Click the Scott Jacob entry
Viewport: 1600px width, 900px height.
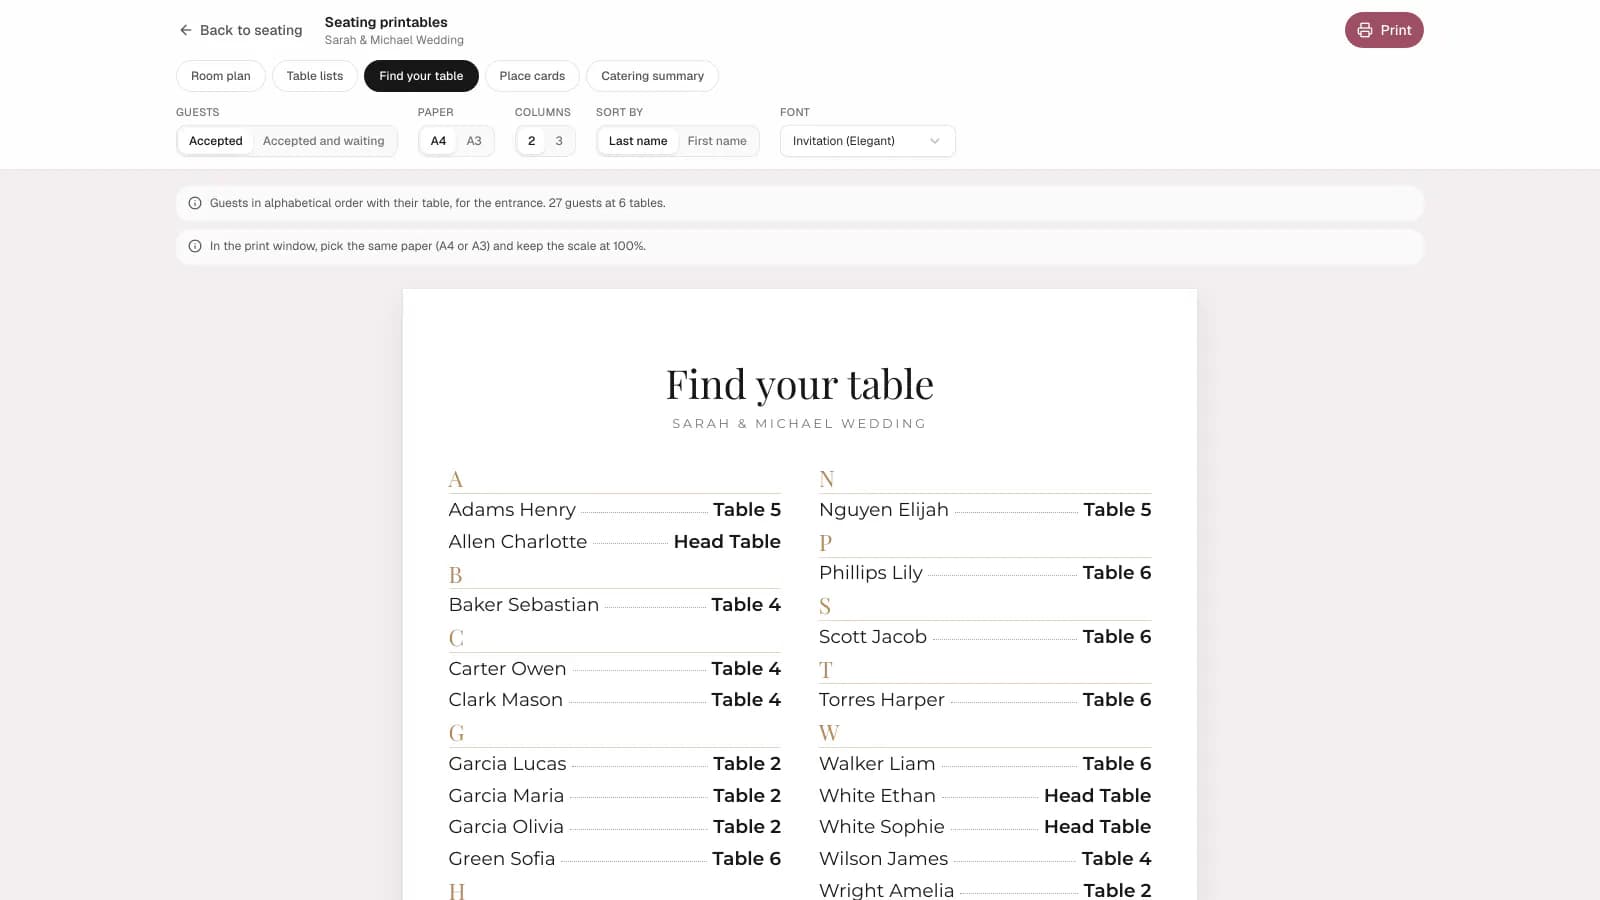click(x=985, y=637)
